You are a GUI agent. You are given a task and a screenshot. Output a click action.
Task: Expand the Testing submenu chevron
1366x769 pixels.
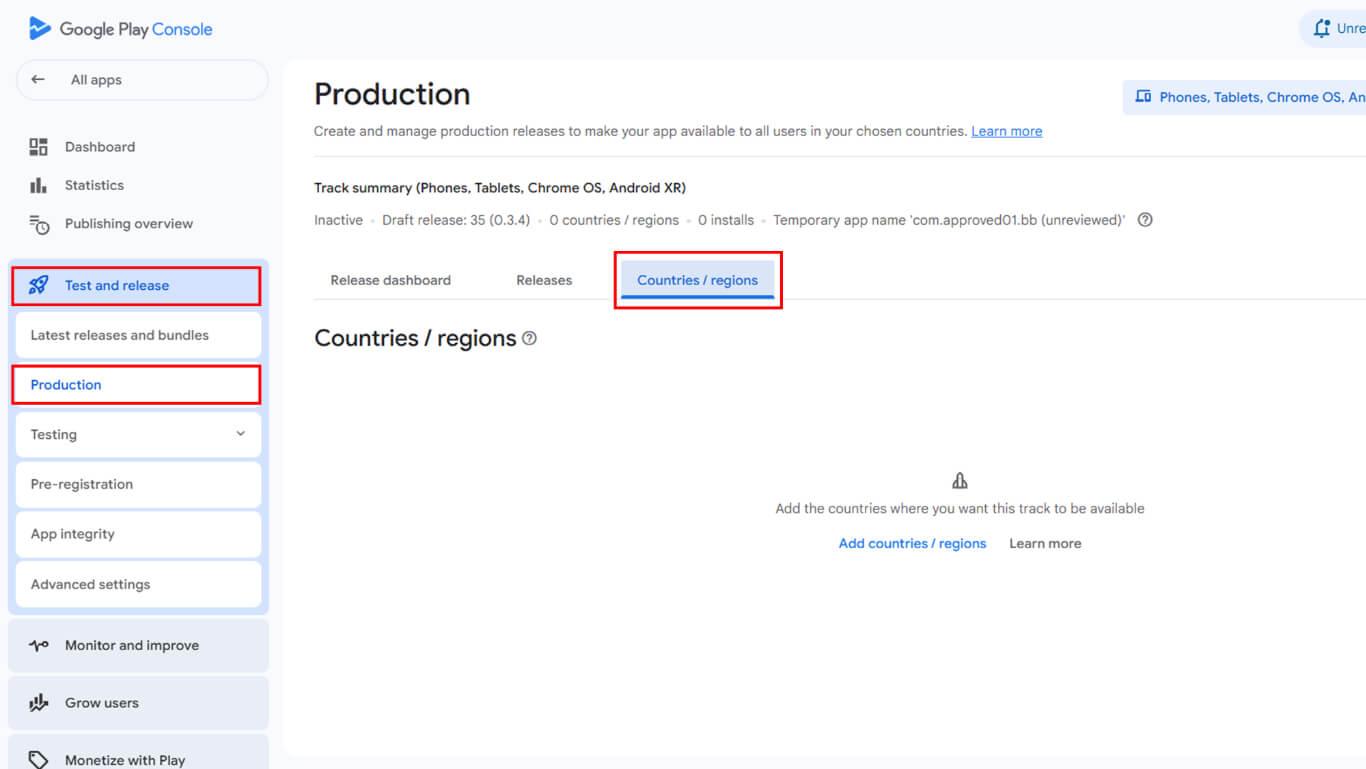coord(240,434)
